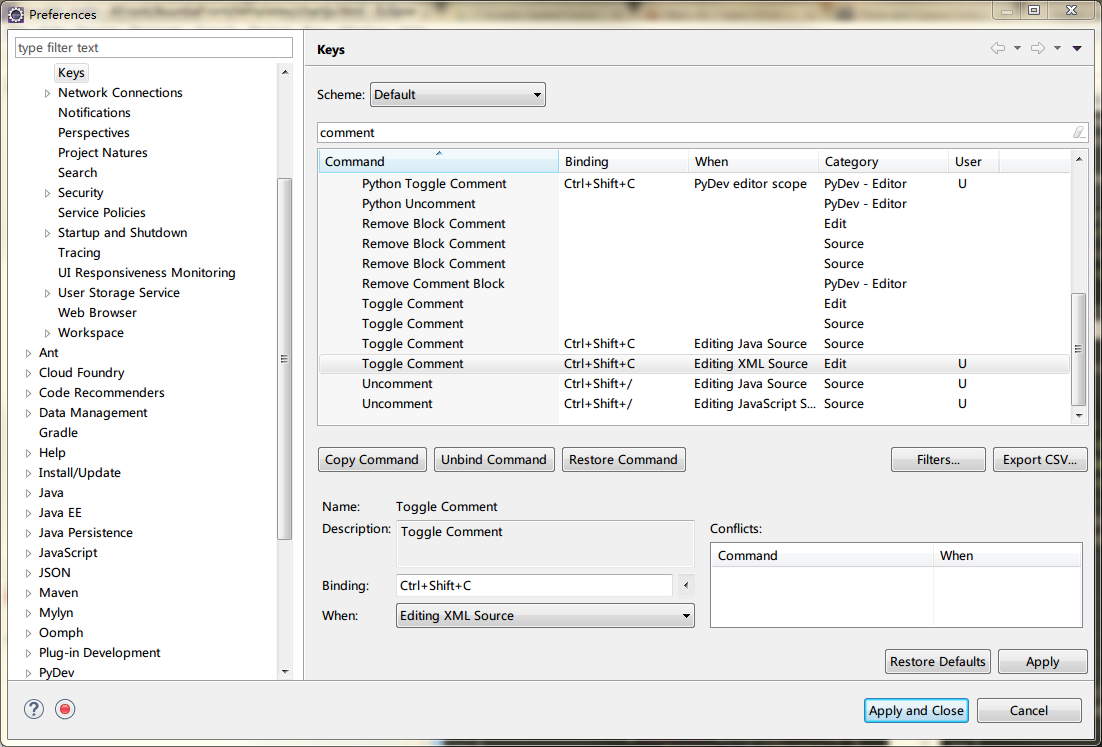
Task: Select Uncomment row for Editing Java Source
Action: [694, 384]
